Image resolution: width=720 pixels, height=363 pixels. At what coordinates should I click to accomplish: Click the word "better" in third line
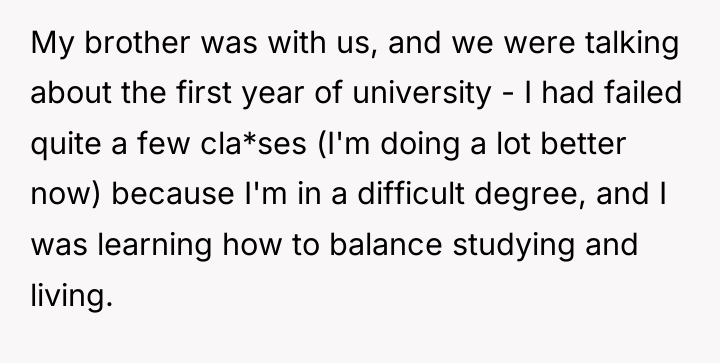(x=583, y=143)
